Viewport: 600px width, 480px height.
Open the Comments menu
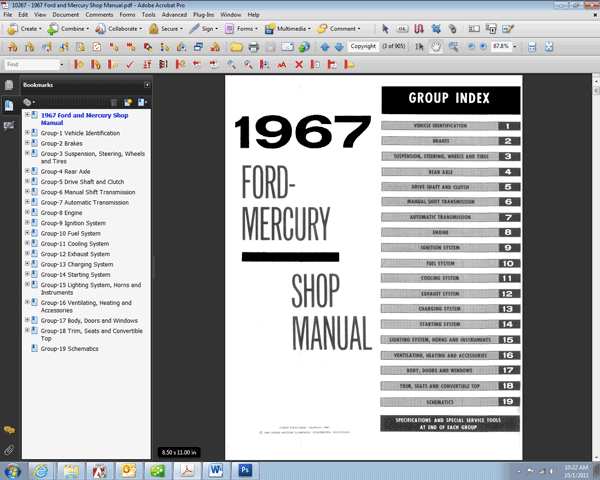point(99,15)
